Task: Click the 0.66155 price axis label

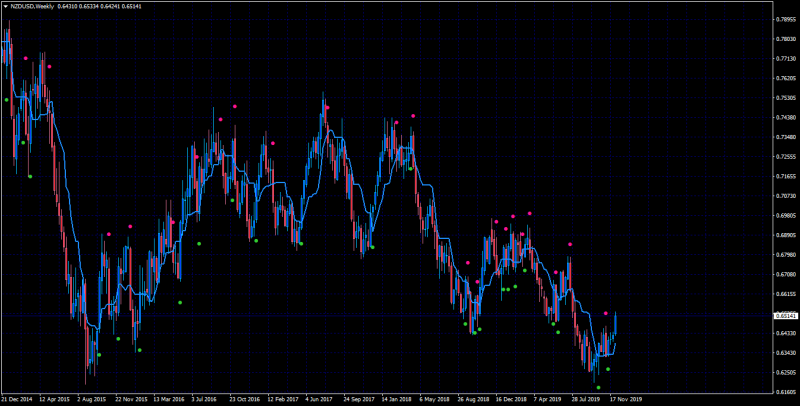Action: [786, 294]
